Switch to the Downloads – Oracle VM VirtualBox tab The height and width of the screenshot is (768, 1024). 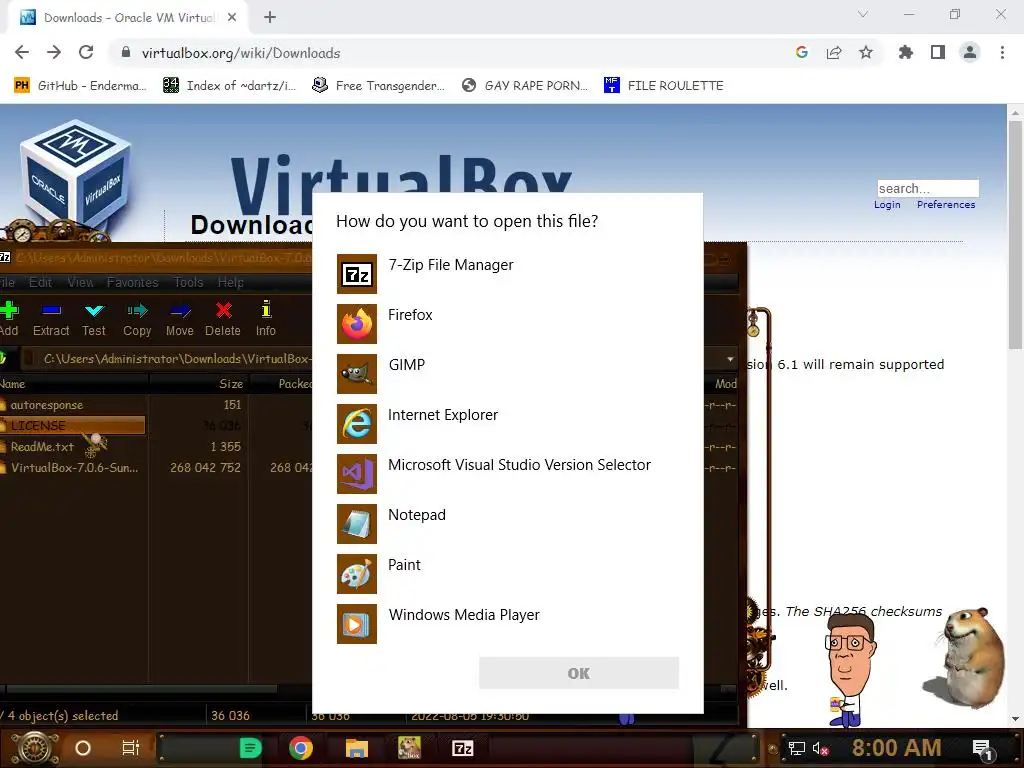[128, 18]
